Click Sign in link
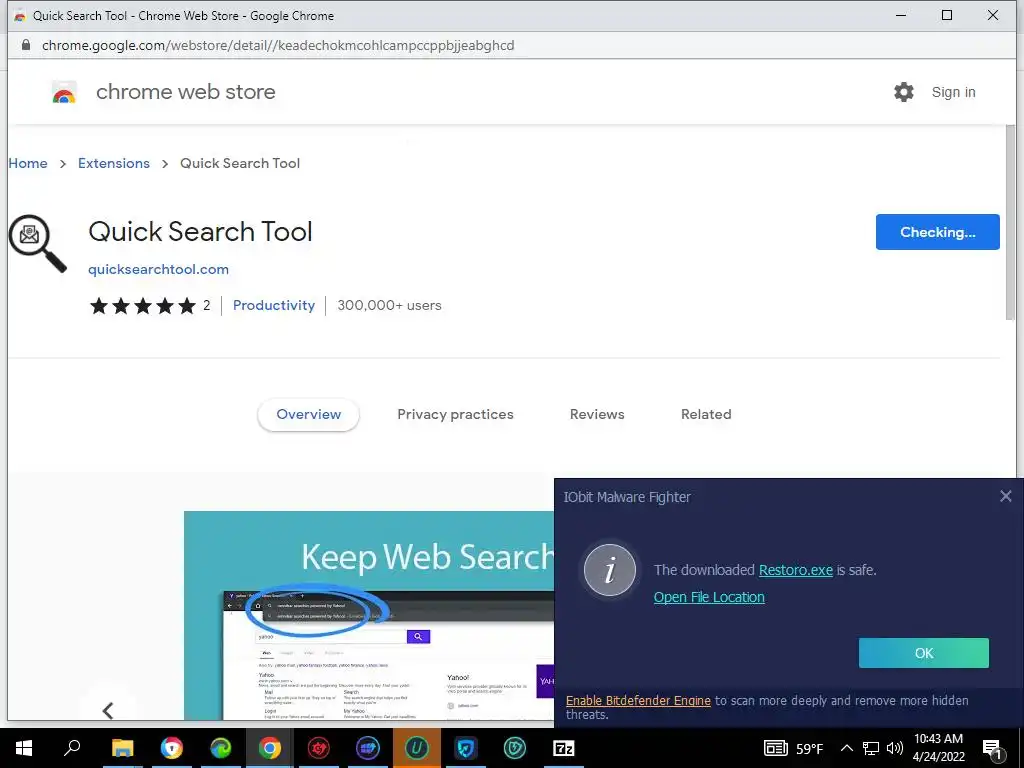The image size is (1024, 768). [953, 92]
